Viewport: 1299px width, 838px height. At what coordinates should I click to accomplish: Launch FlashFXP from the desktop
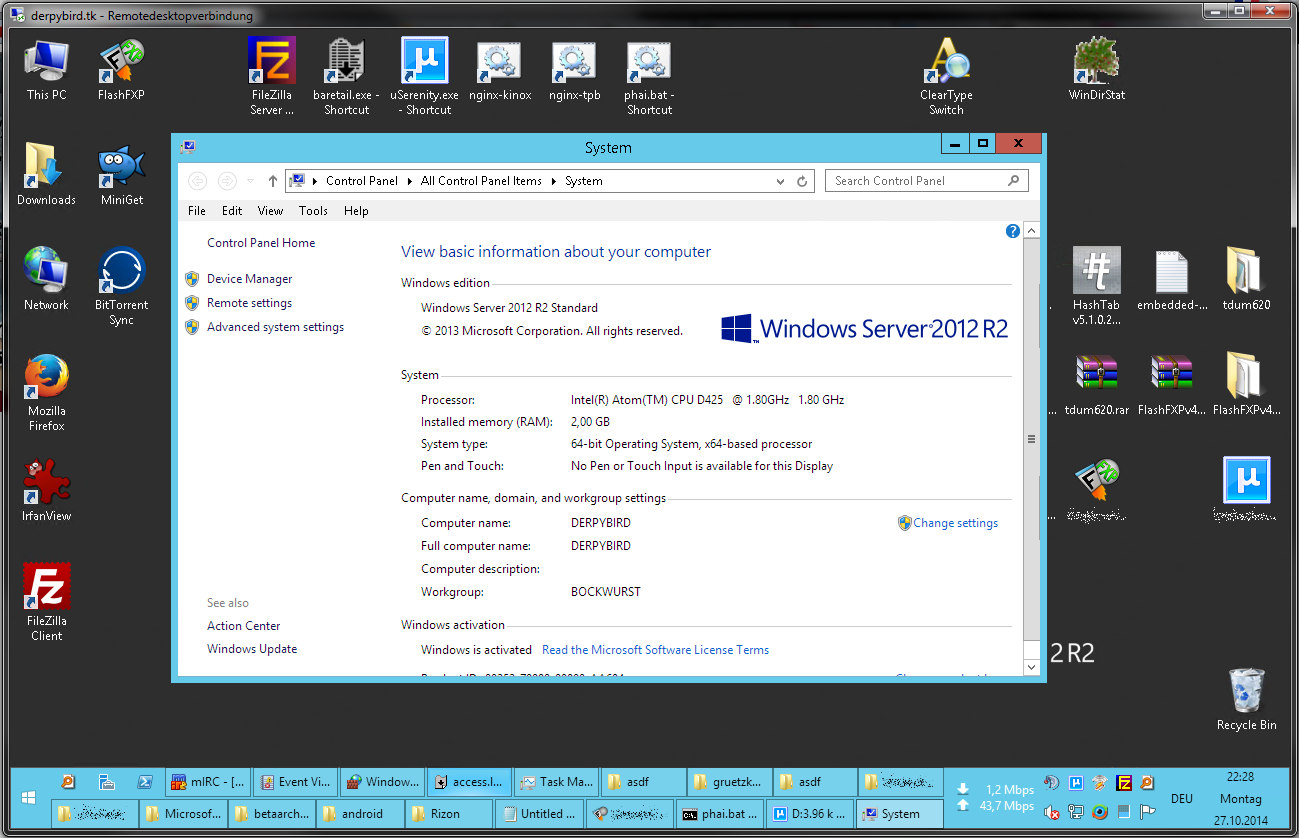[121, 70]
